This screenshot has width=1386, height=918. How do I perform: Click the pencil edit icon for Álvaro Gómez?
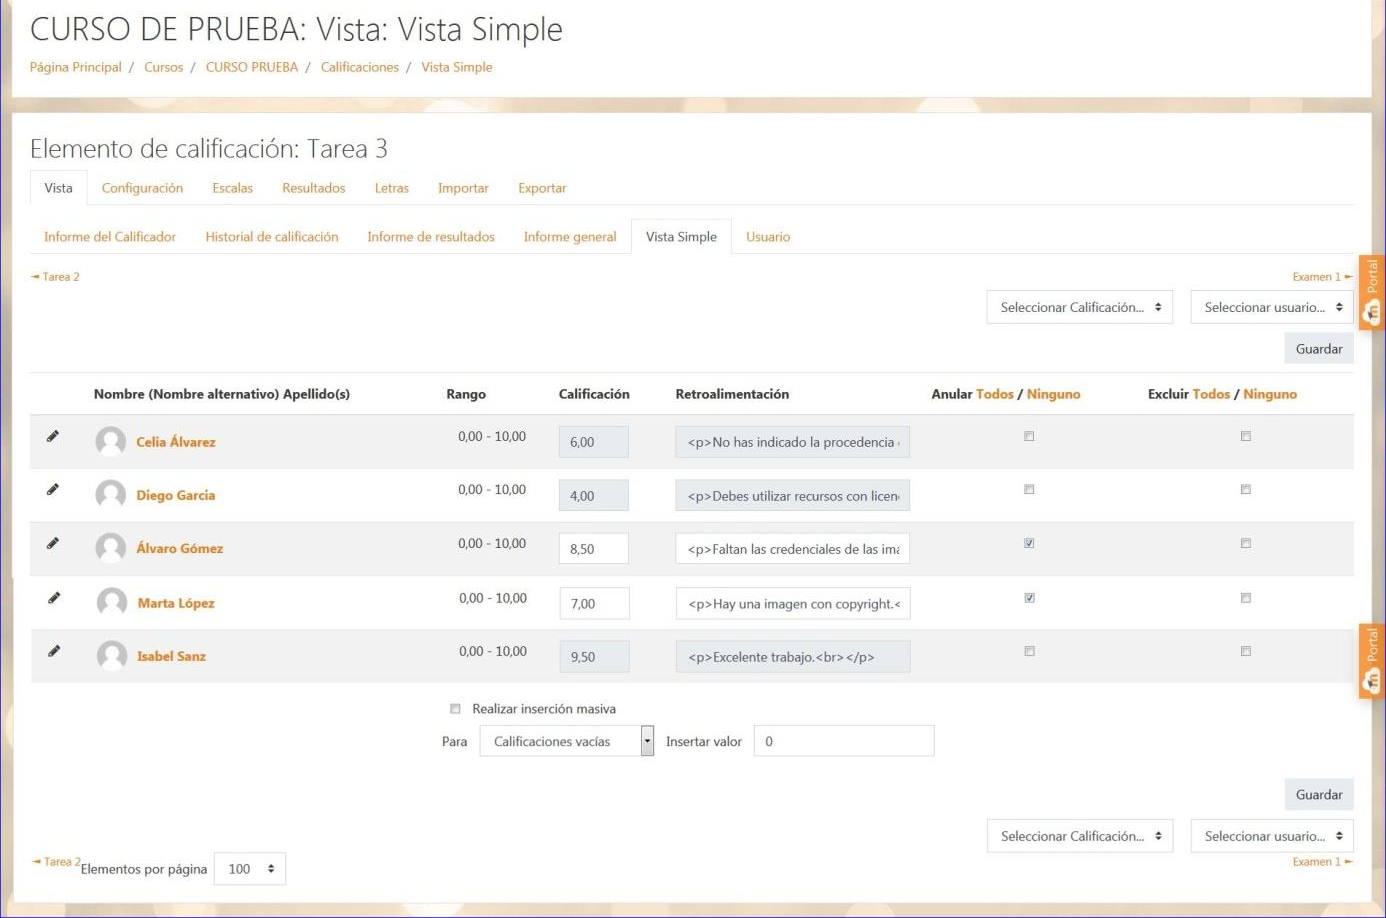coord(53,544)
